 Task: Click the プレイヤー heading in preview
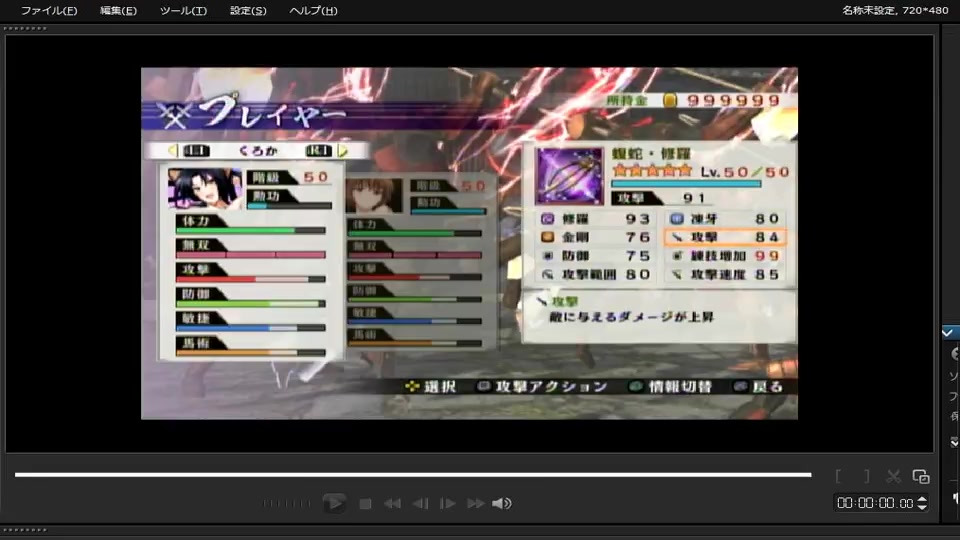[x=273, y=112]
